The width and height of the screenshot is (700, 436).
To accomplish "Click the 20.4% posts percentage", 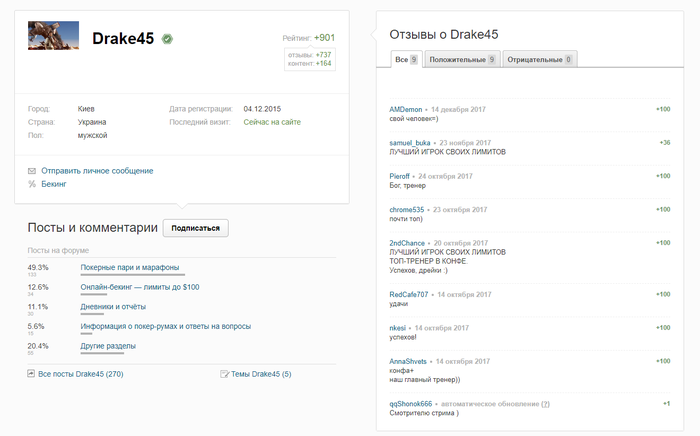I will 38,346.
